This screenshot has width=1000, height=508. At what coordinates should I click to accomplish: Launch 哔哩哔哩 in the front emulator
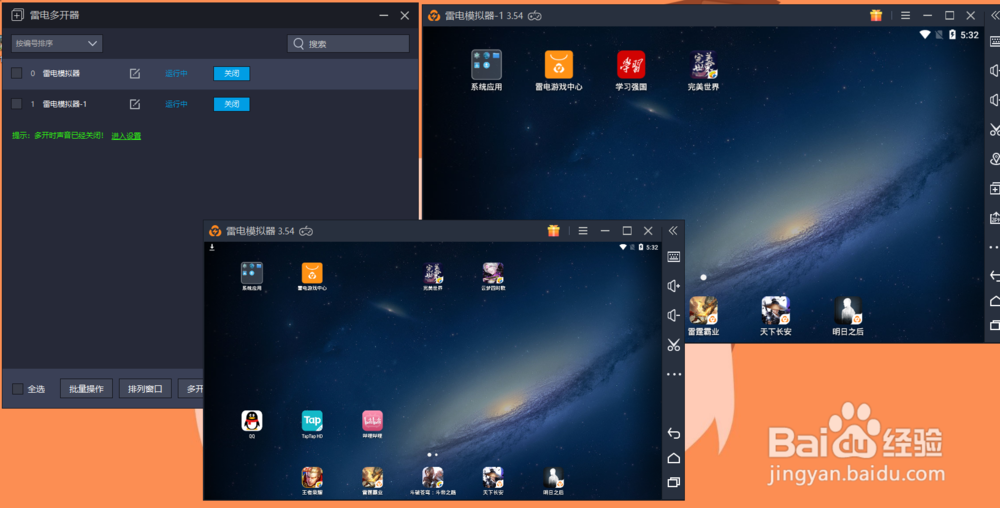click(372, 421)
